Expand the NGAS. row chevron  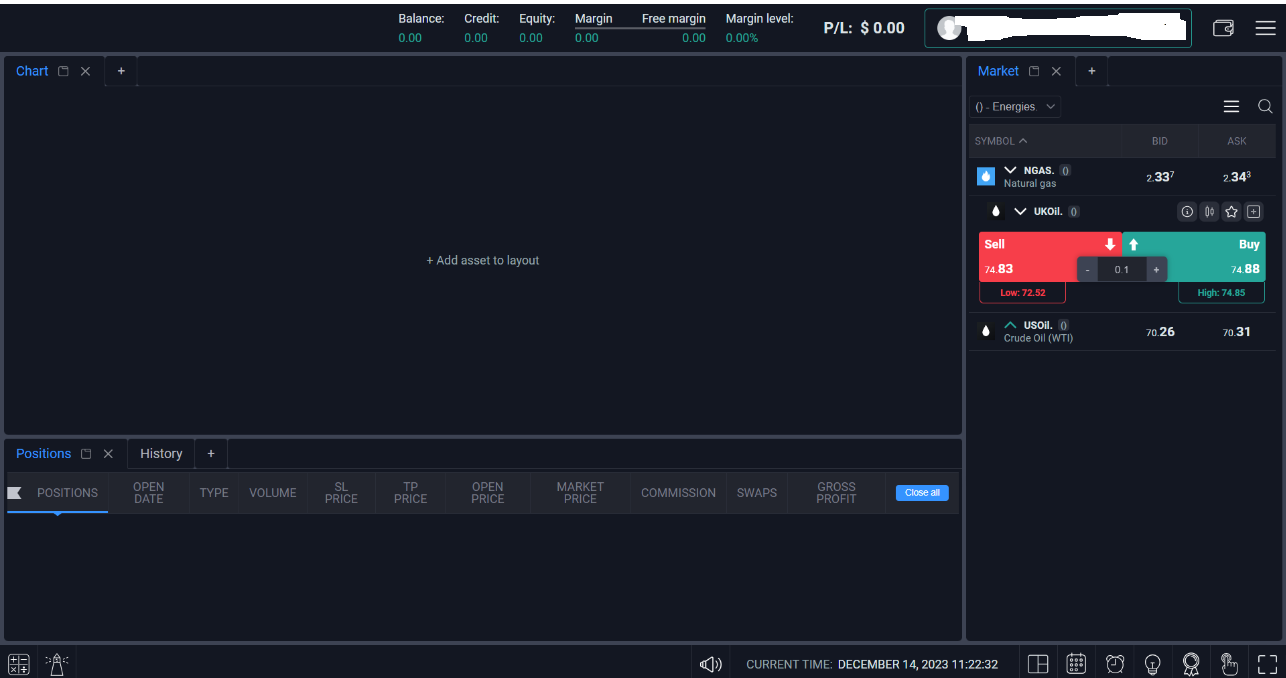pos(1010,170)
